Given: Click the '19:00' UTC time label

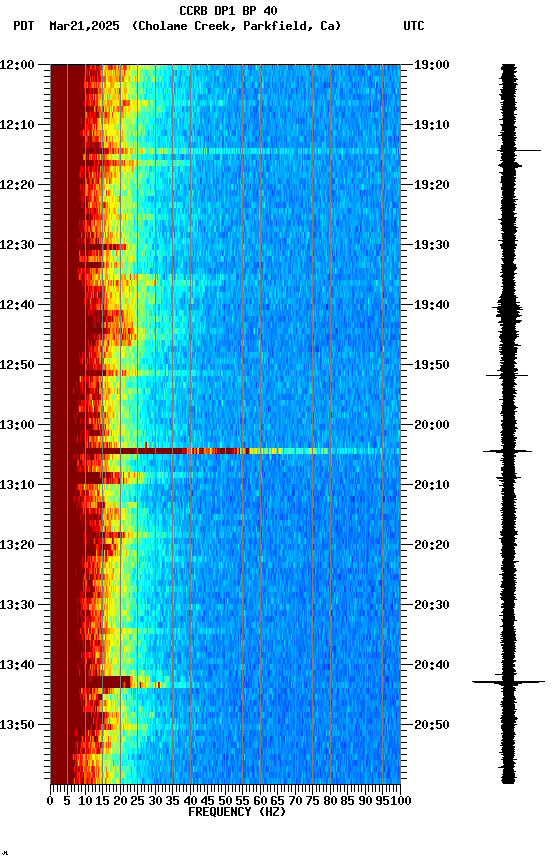Looking at the screenshot, I should pos(432,65).
